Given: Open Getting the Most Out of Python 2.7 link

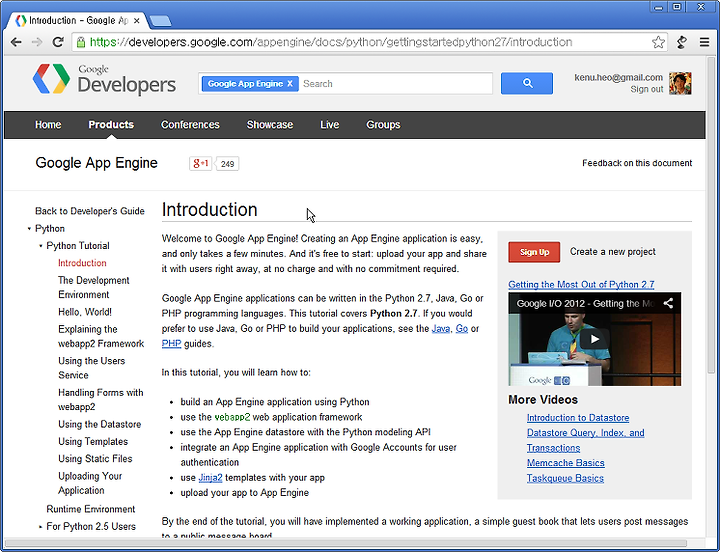Looking at the screenshot, I should [581, 285].
